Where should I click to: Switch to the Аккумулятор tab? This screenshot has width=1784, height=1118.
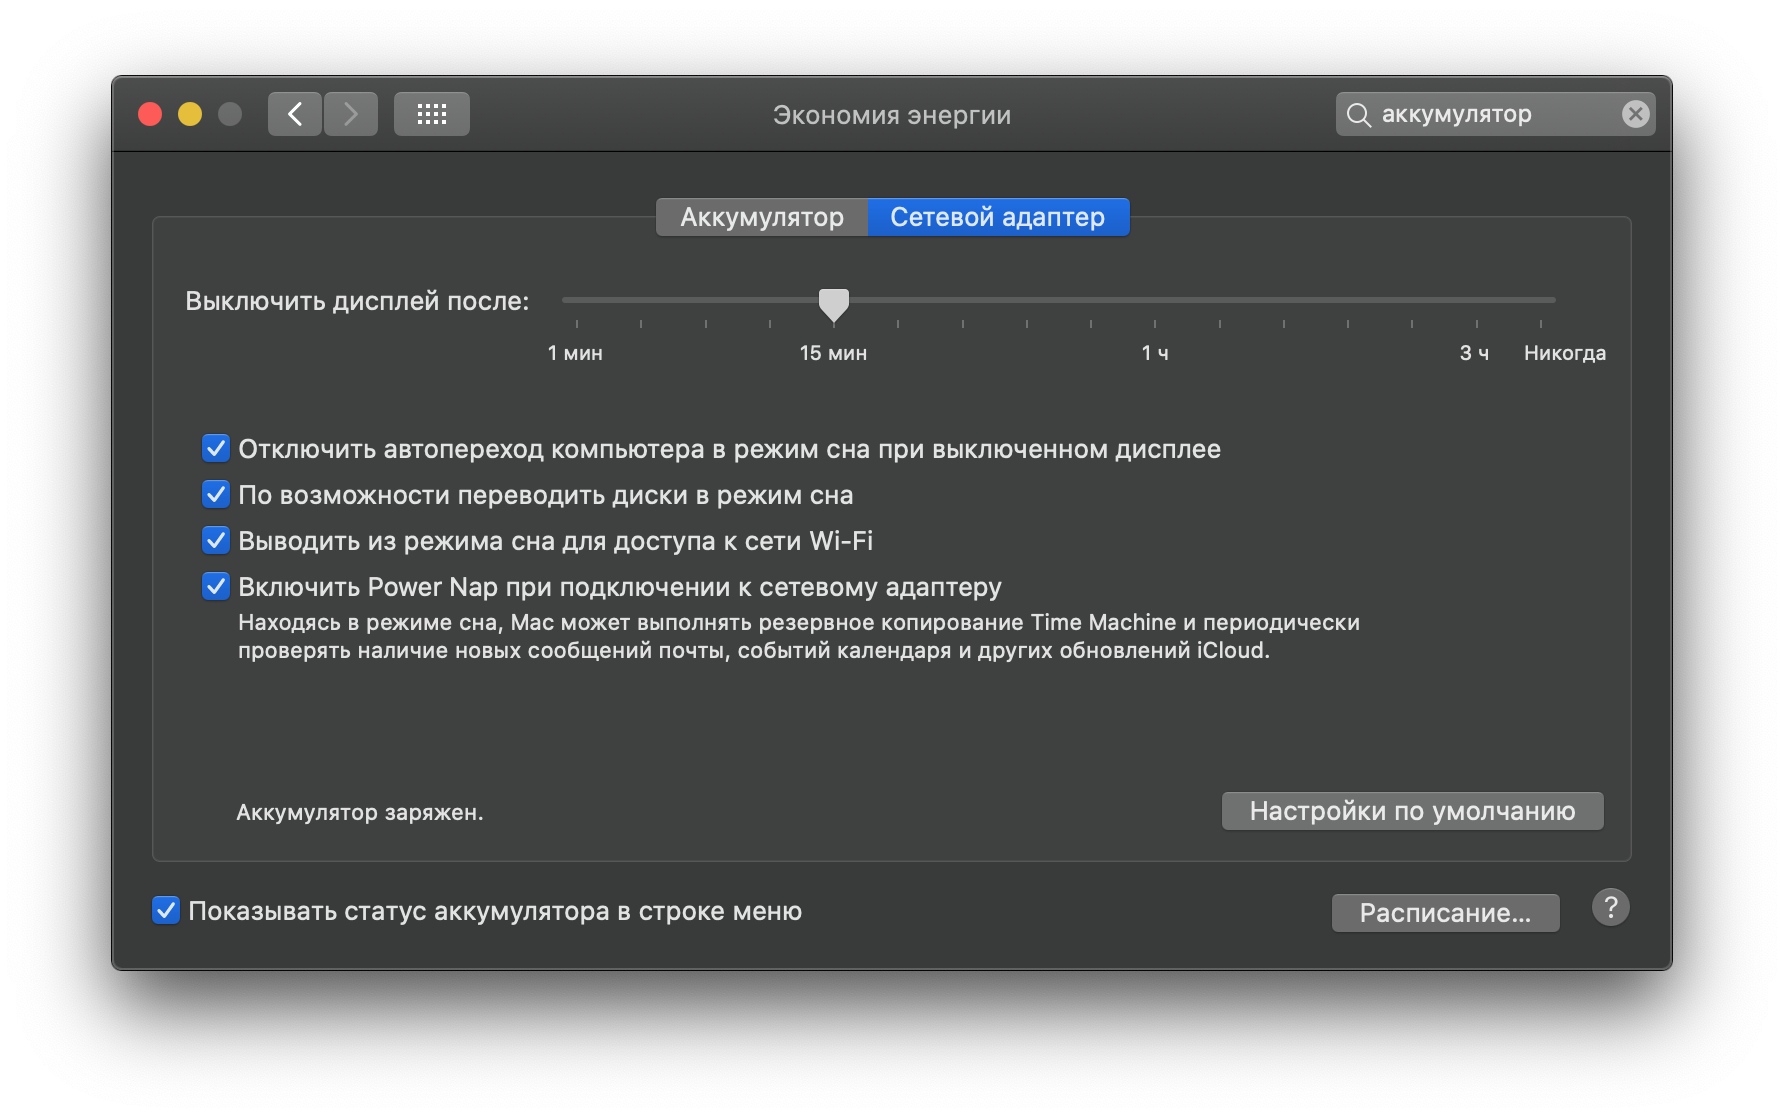pyautogui.click(x=762, y=217)
